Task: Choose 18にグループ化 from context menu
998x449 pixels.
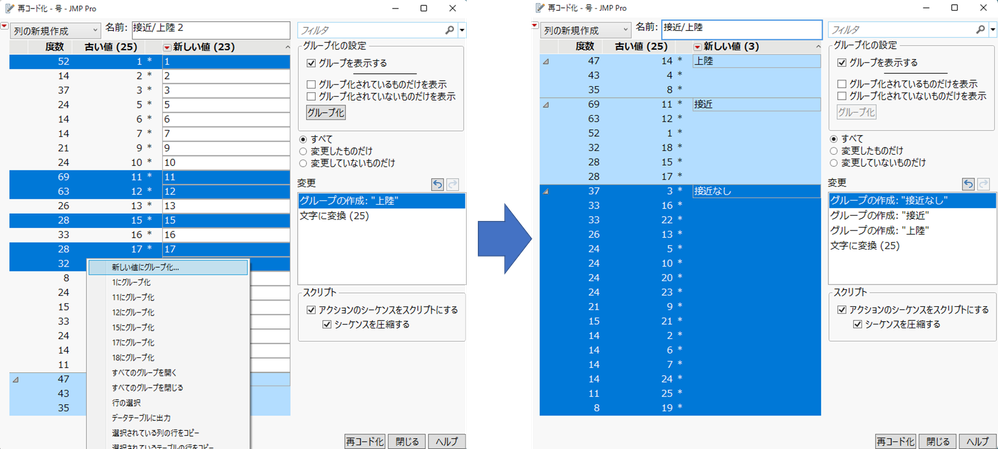Action: tap(168, 358)
